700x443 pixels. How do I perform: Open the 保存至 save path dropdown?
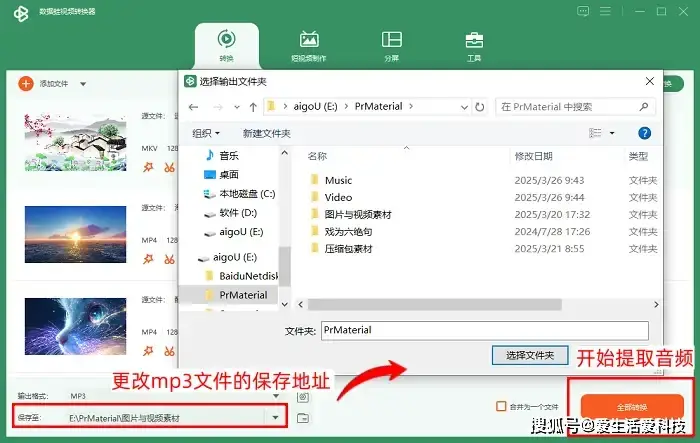pos(275,417)
